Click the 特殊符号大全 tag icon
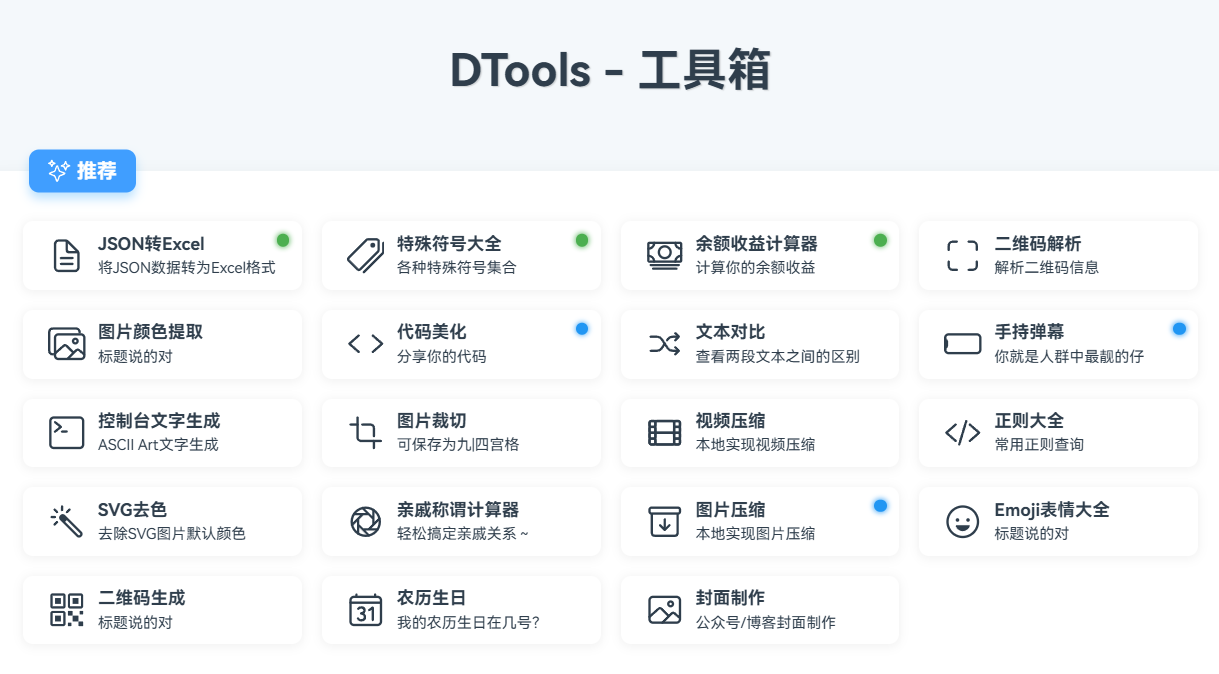The width and height of the screenshot is (1219, 674). click(x=365, y=256)
